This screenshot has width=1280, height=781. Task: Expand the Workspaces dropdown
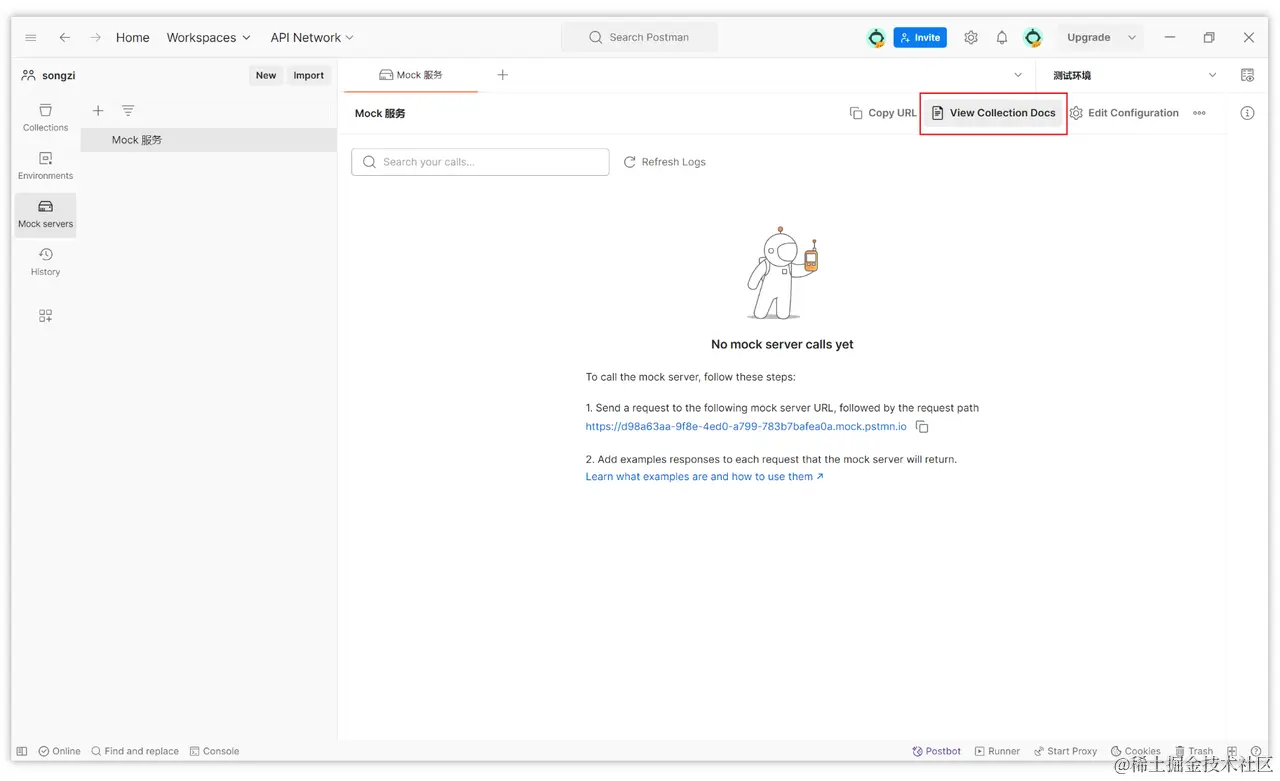click(208, 38)
